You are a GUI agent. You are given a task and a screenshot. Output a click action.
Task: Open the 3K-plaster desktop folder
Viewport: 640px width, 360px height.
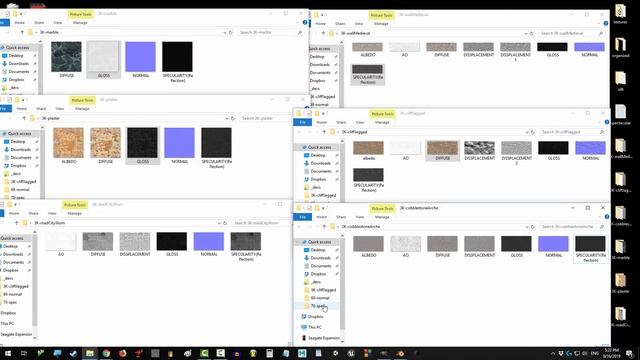tap(620, 283)
